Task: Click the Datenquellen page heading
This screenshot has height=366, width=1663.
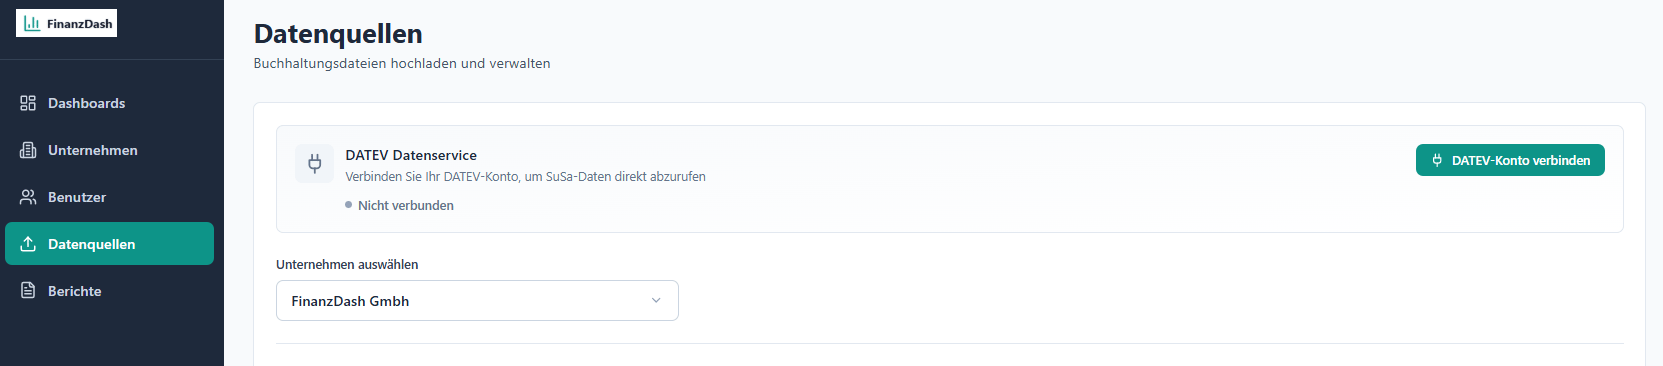Action: pos(338,34)
